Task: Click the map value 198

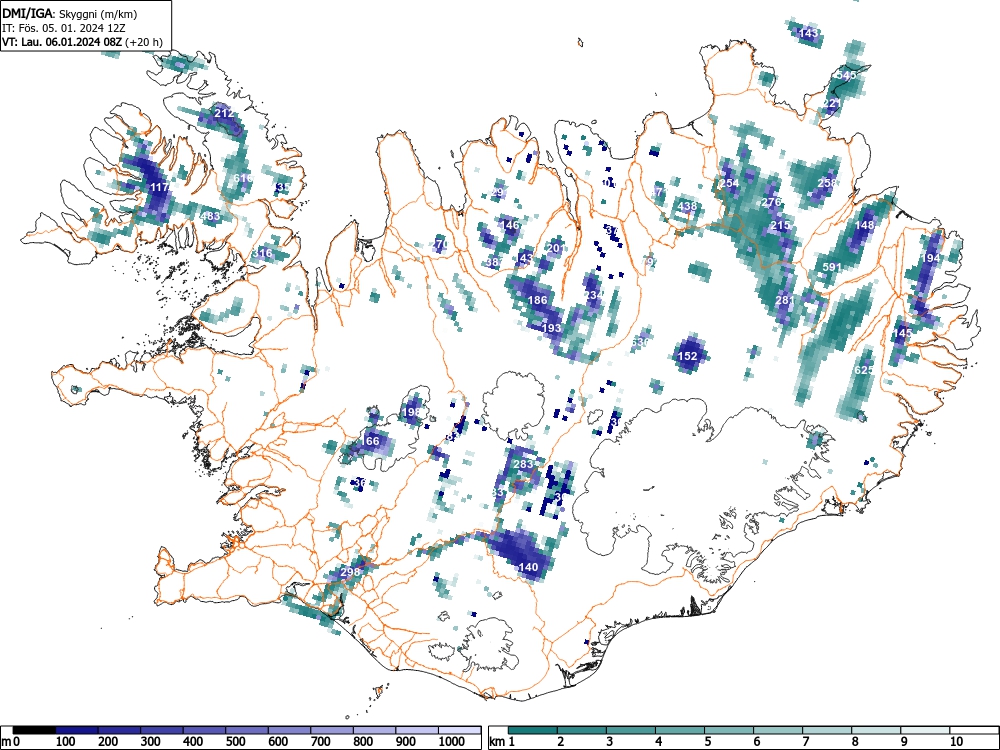Action: pos(412,412)
